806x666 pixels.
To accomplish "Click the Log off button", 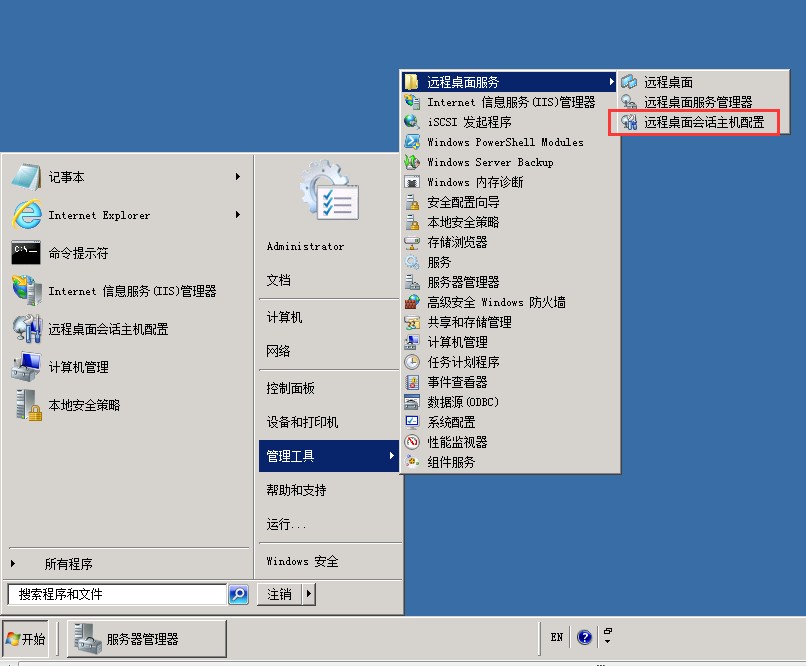I will tap(280, 595).
